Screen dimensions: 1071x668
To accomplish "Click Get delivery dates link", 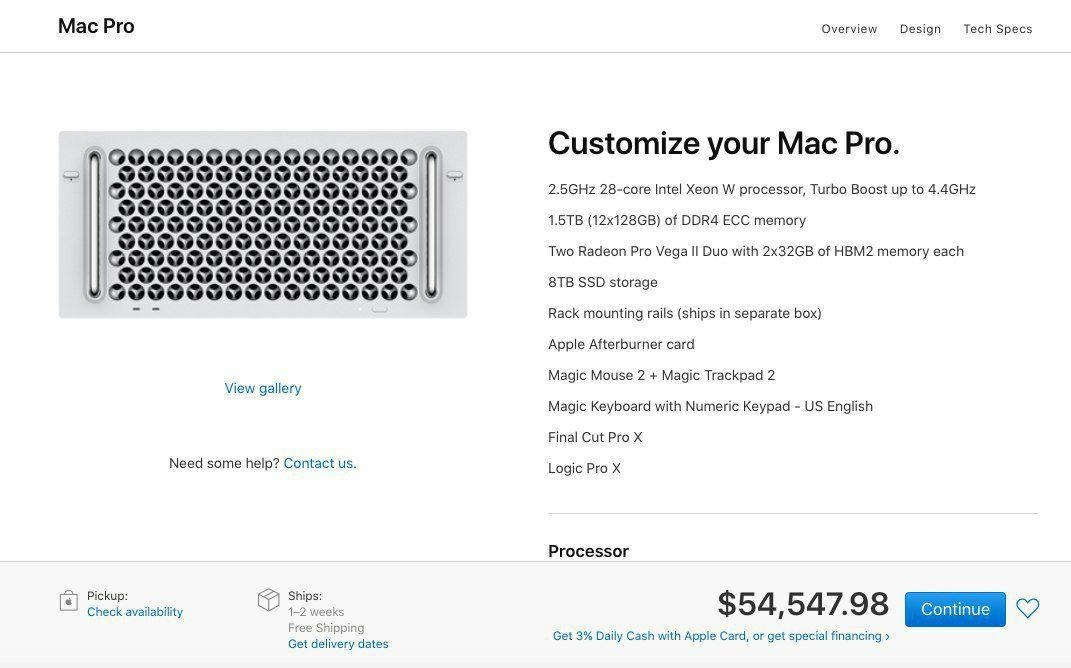I will [x=338, y=644].
